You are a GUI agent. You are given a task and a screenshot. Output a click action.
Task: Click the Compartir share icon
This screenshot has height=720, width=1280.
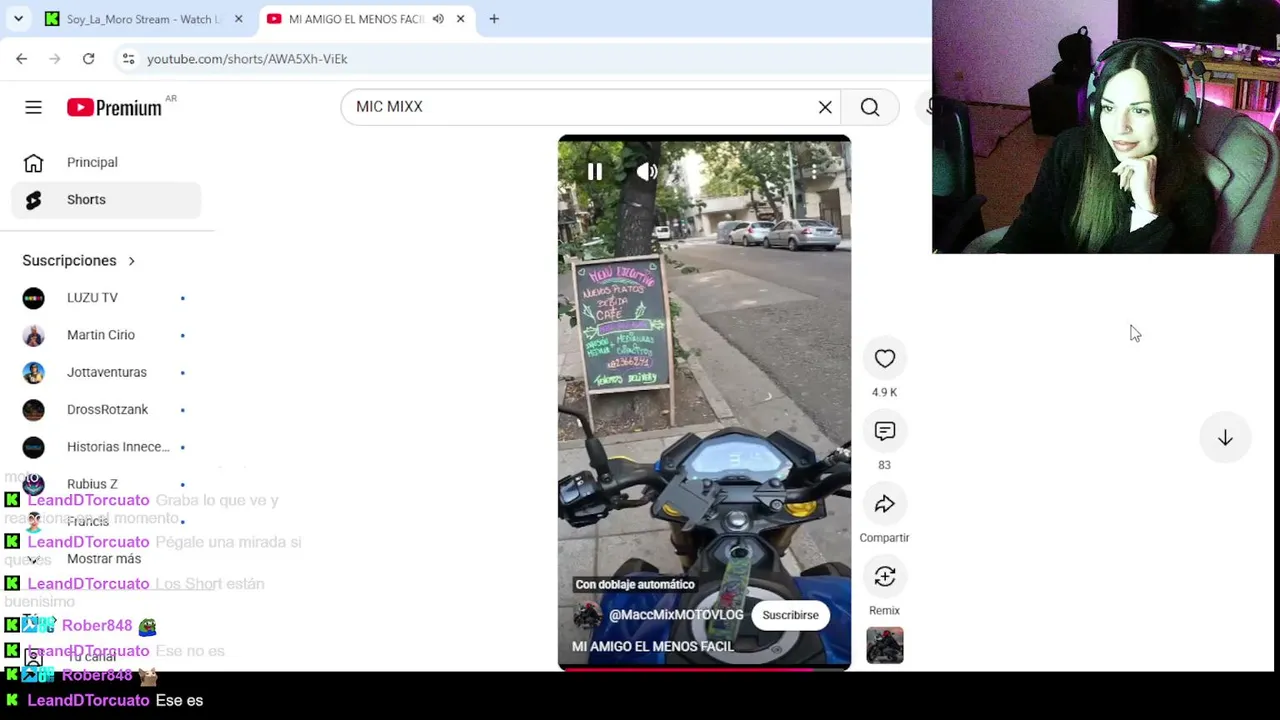click(x=885, y=505)
